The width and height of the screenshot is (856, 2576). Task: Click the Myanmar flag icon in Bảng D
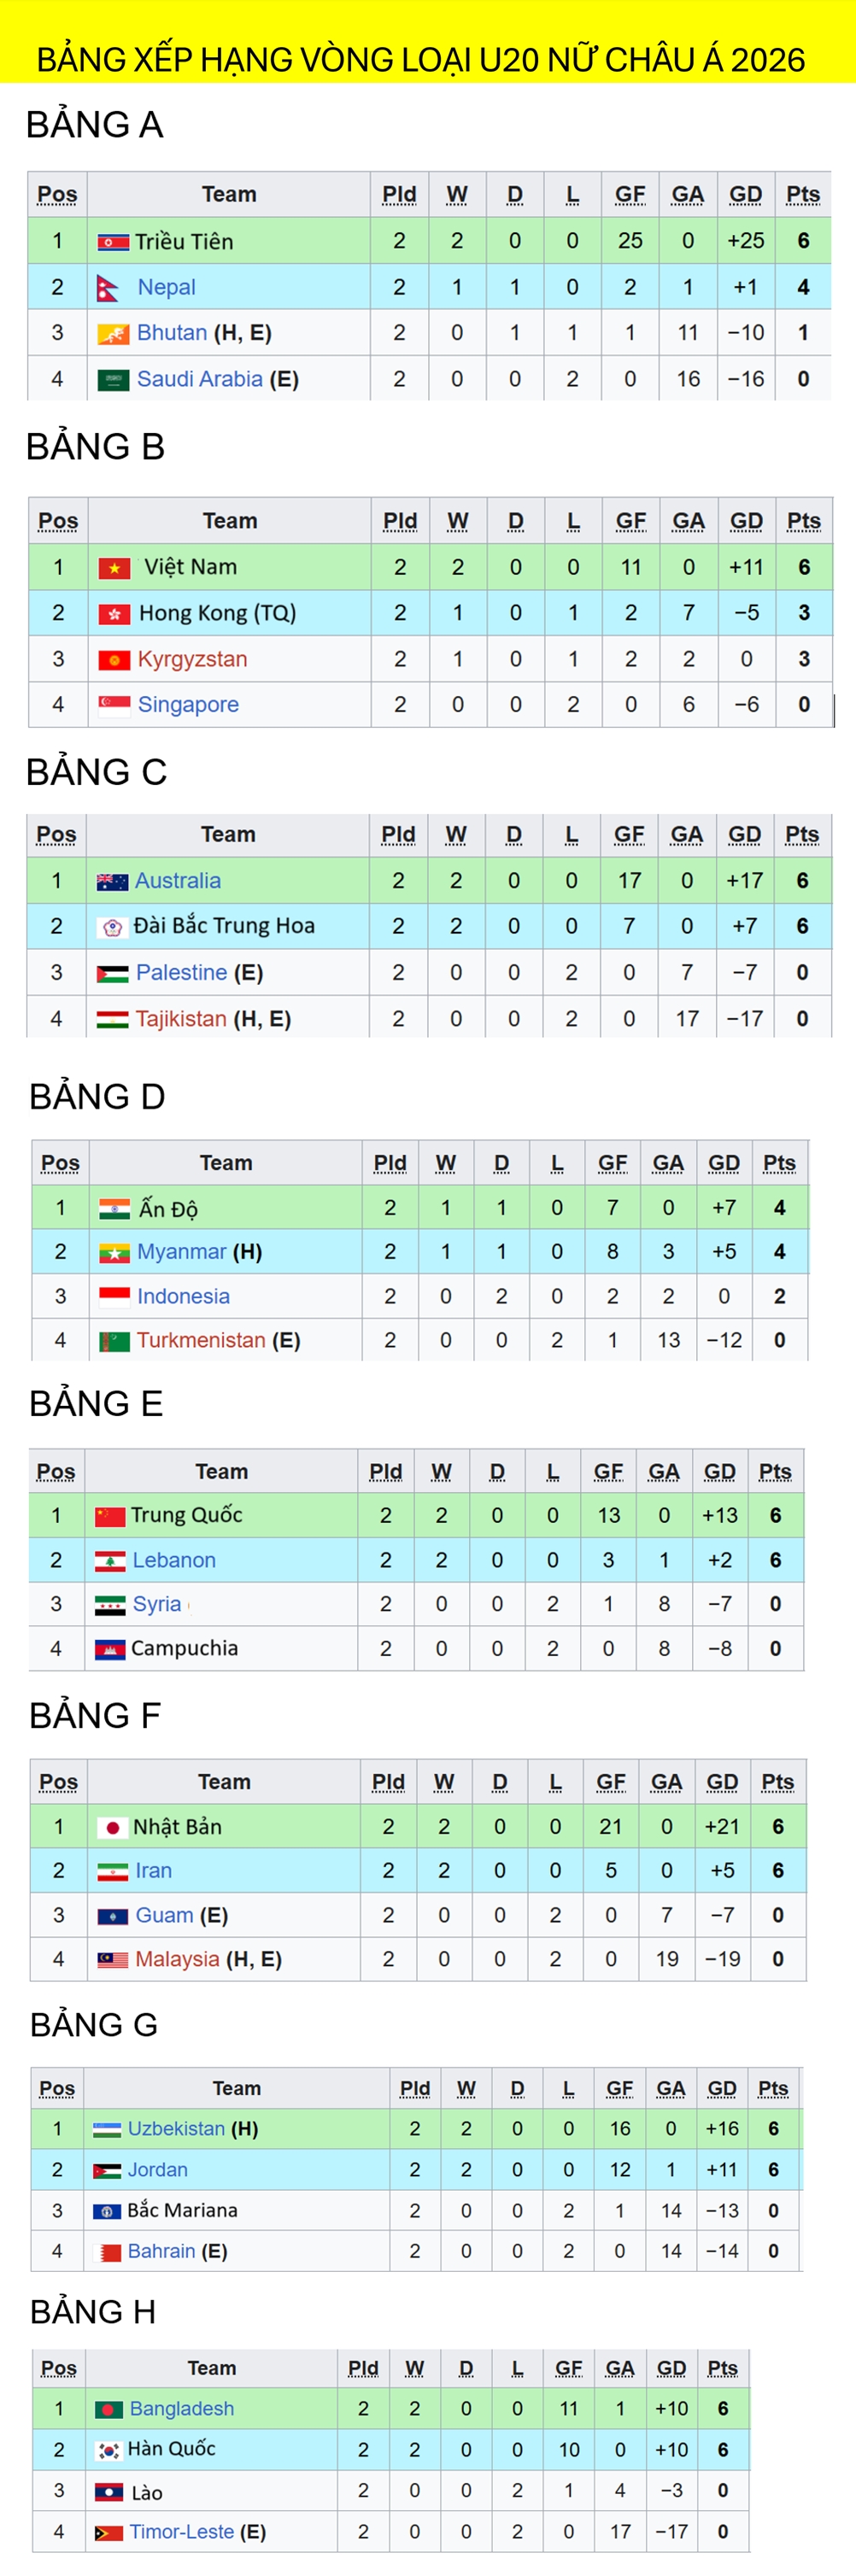point(115,1253)
